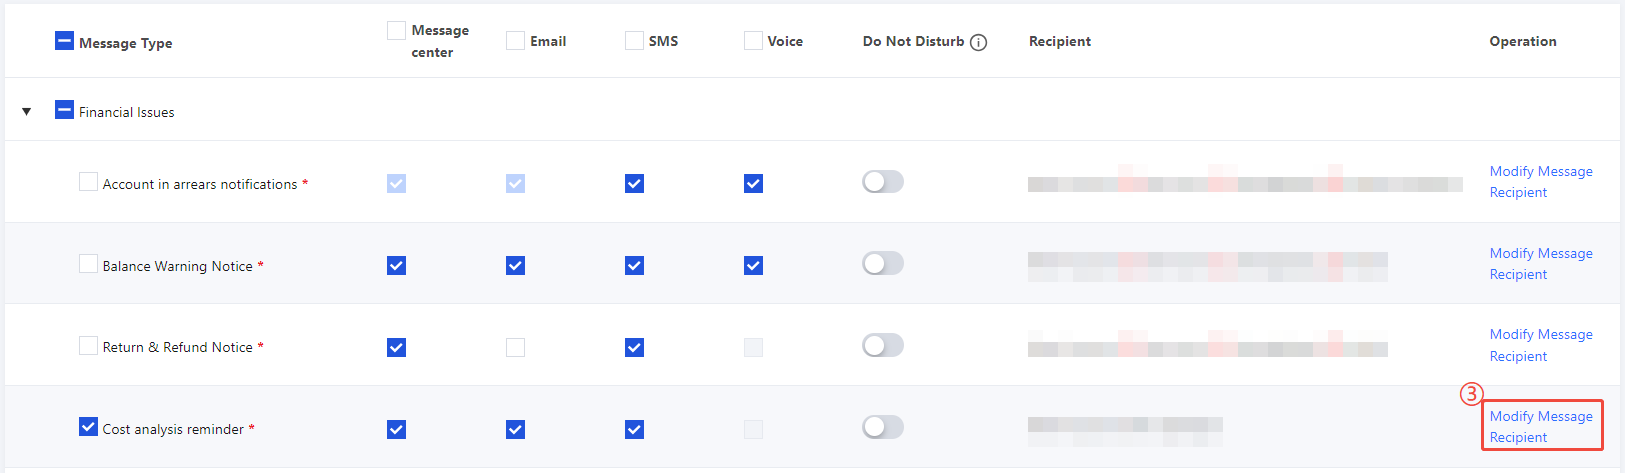This screenshot has height=473, width=1625.
Task: Check the Voice column header checkbox
Action: pos(753,40)
